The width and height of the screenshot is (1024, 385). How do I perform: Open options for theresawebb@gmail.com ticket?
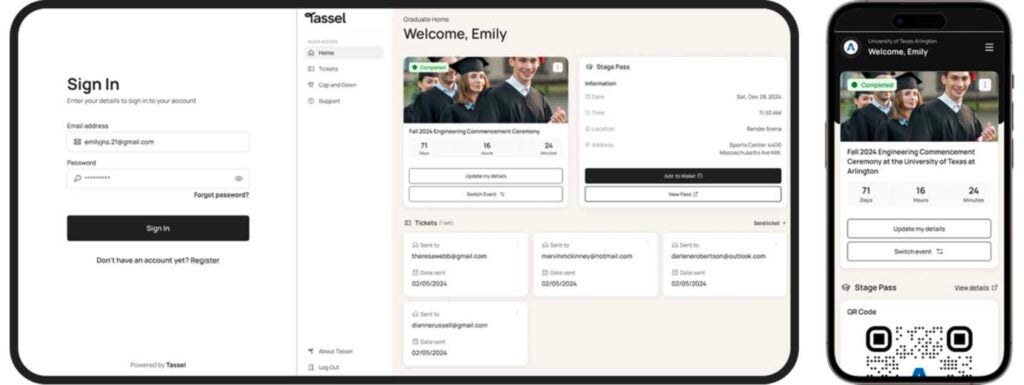coord(517,243)
